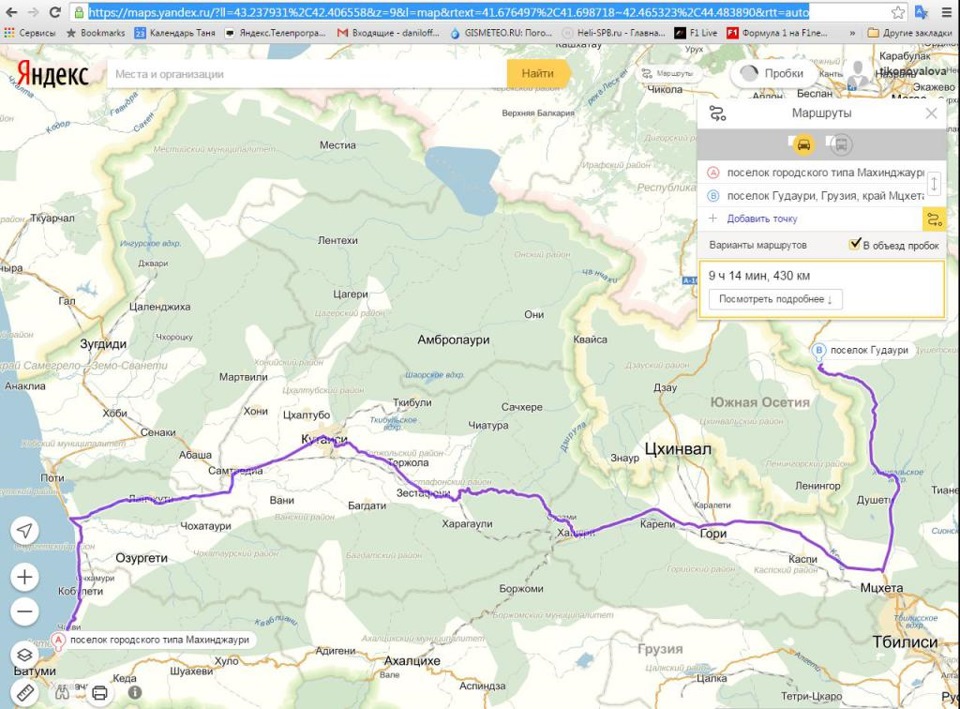Screen dimensions: 960x709
Task: Click the Амбролаури label on the map
Action: click(x=453, y=339)
